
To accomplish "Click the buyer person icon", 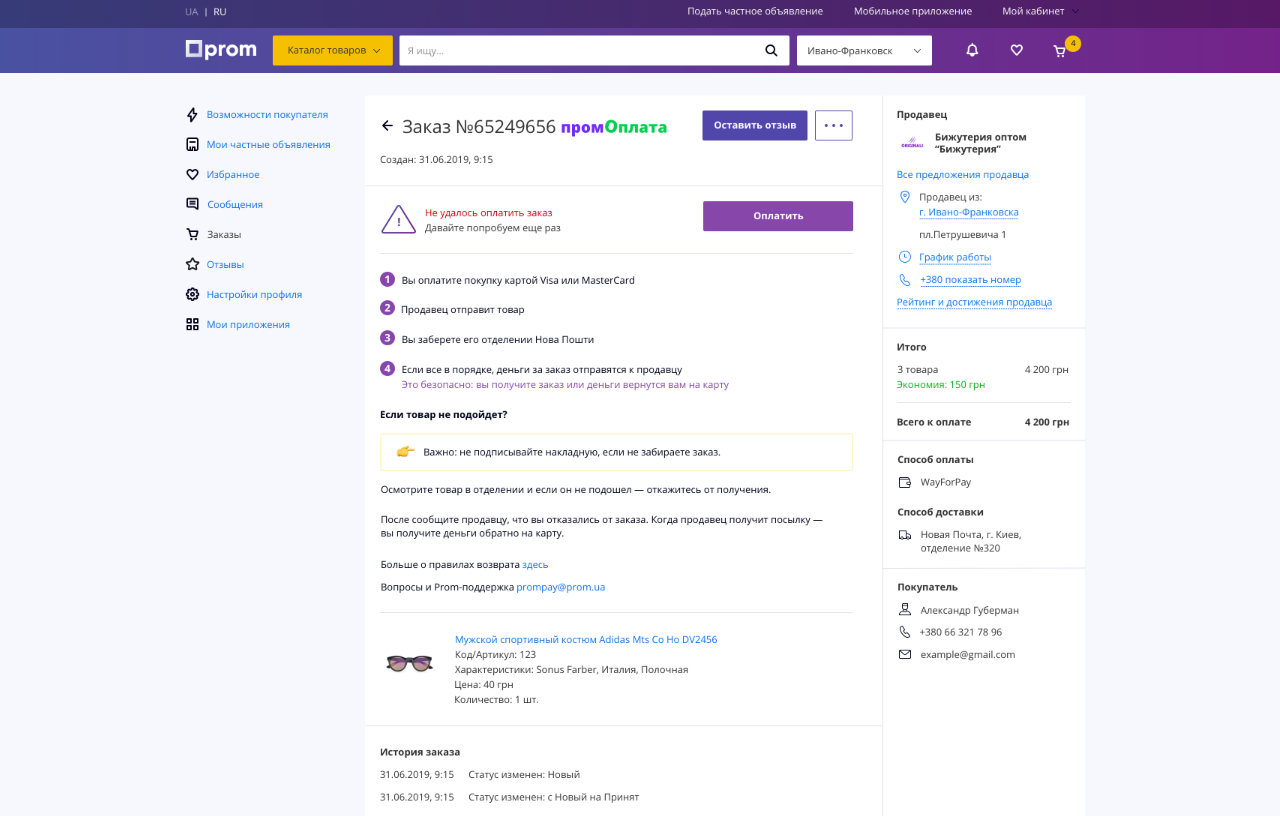I will (905, 609).
